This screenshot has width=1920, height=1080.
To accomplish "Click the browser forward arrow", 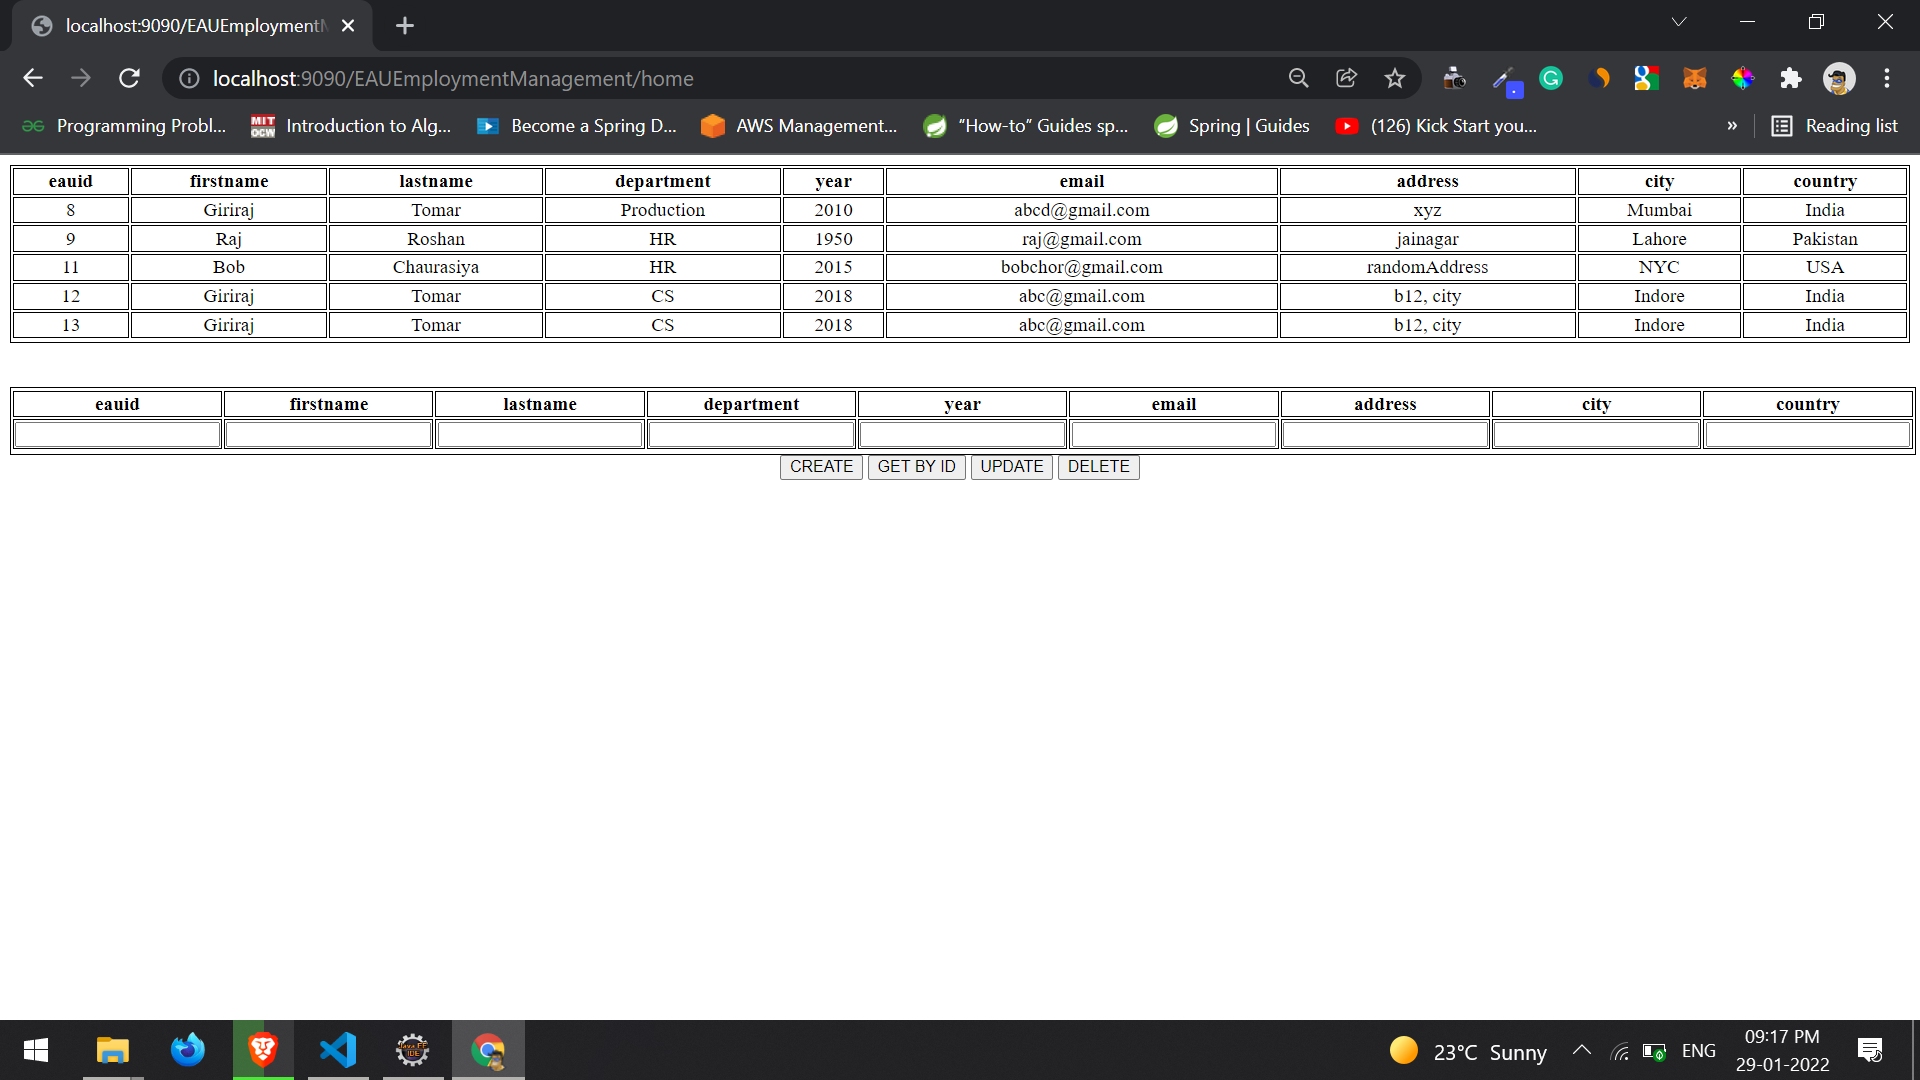I will [81, 78].
